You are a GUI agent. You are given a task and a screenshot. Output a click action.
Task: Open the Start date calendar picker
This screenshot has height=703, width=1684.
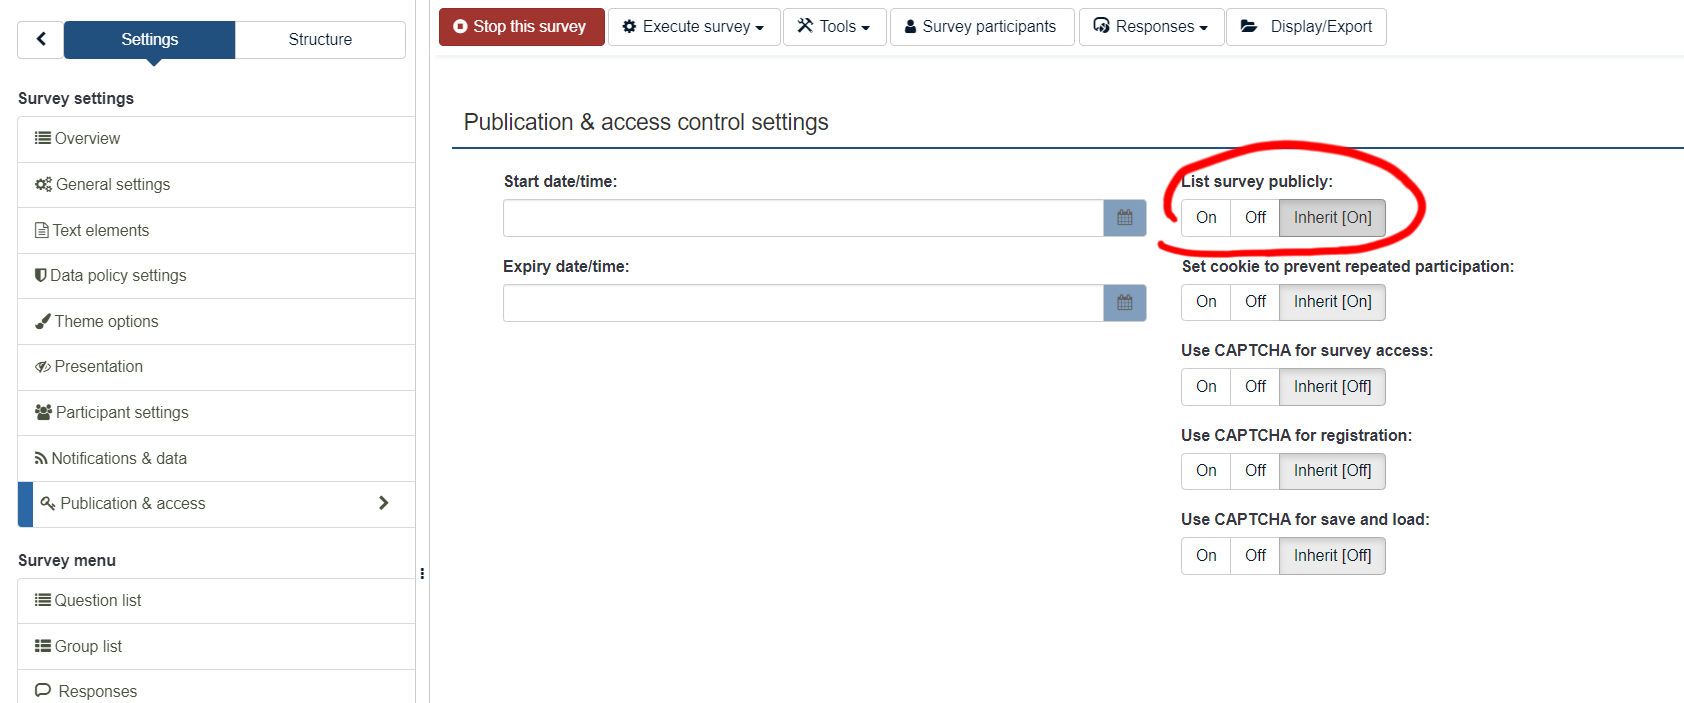[x=1124, y=218]
